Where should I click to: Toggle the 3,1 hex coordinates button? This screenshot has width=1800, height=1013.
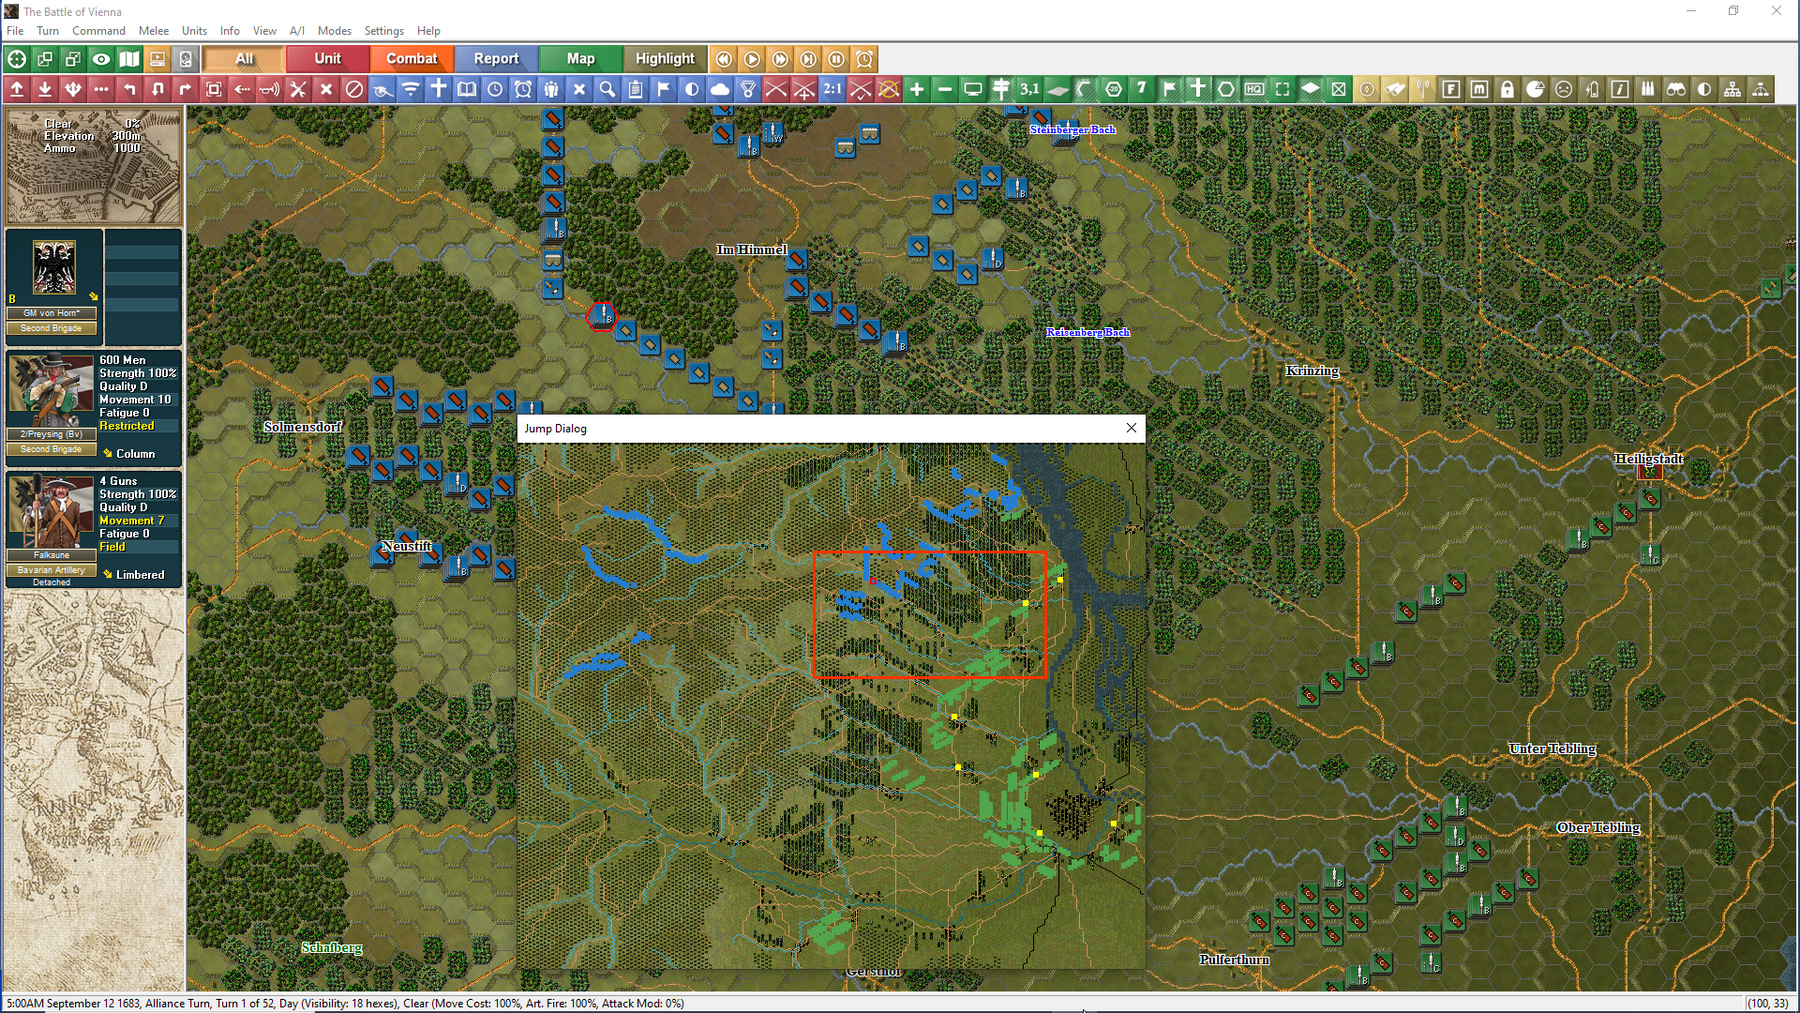point(1029,89)
